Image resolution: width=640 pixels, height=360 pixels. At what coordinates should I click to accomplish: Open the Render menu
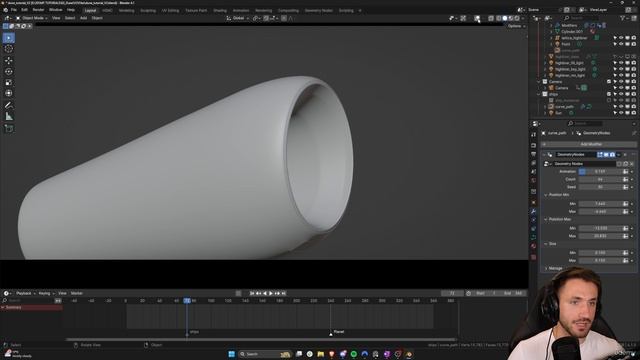[38, 10]
